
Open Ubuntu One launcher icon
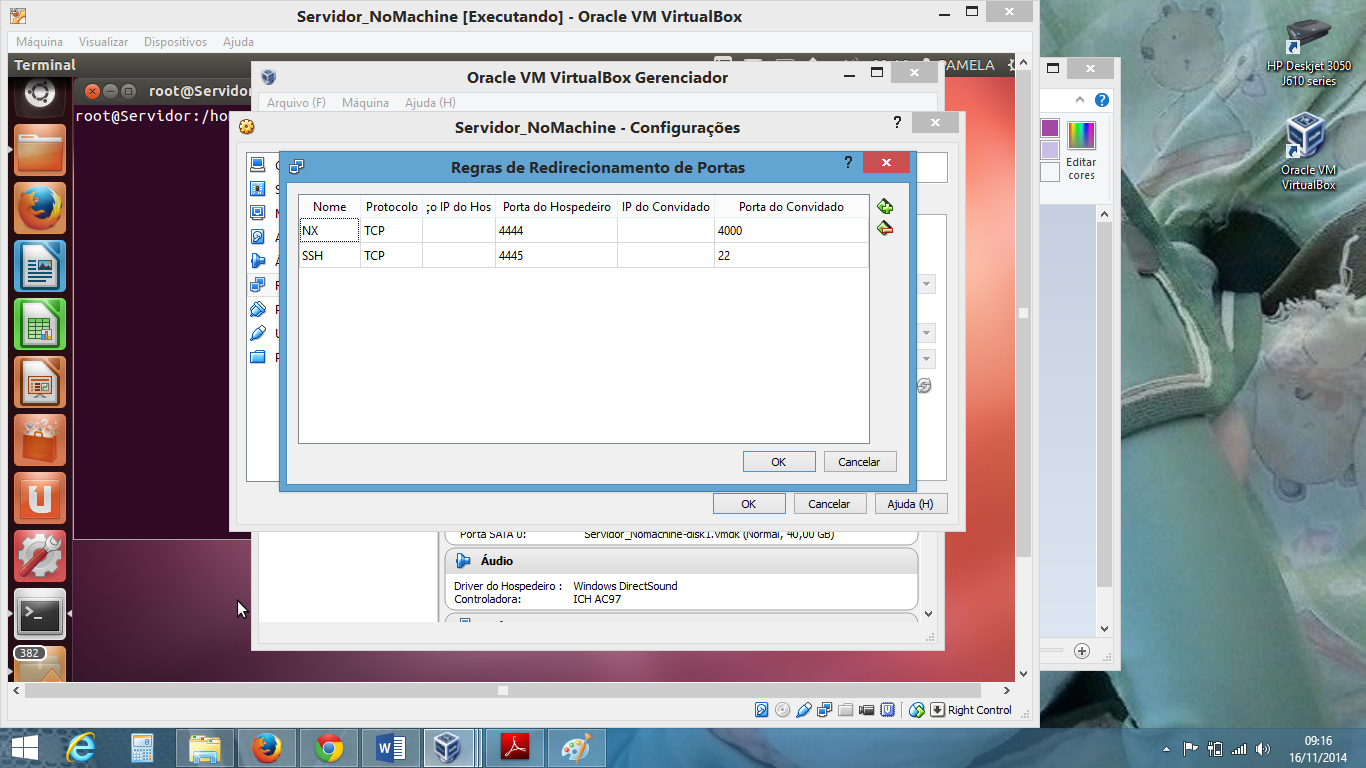[40, 498]
